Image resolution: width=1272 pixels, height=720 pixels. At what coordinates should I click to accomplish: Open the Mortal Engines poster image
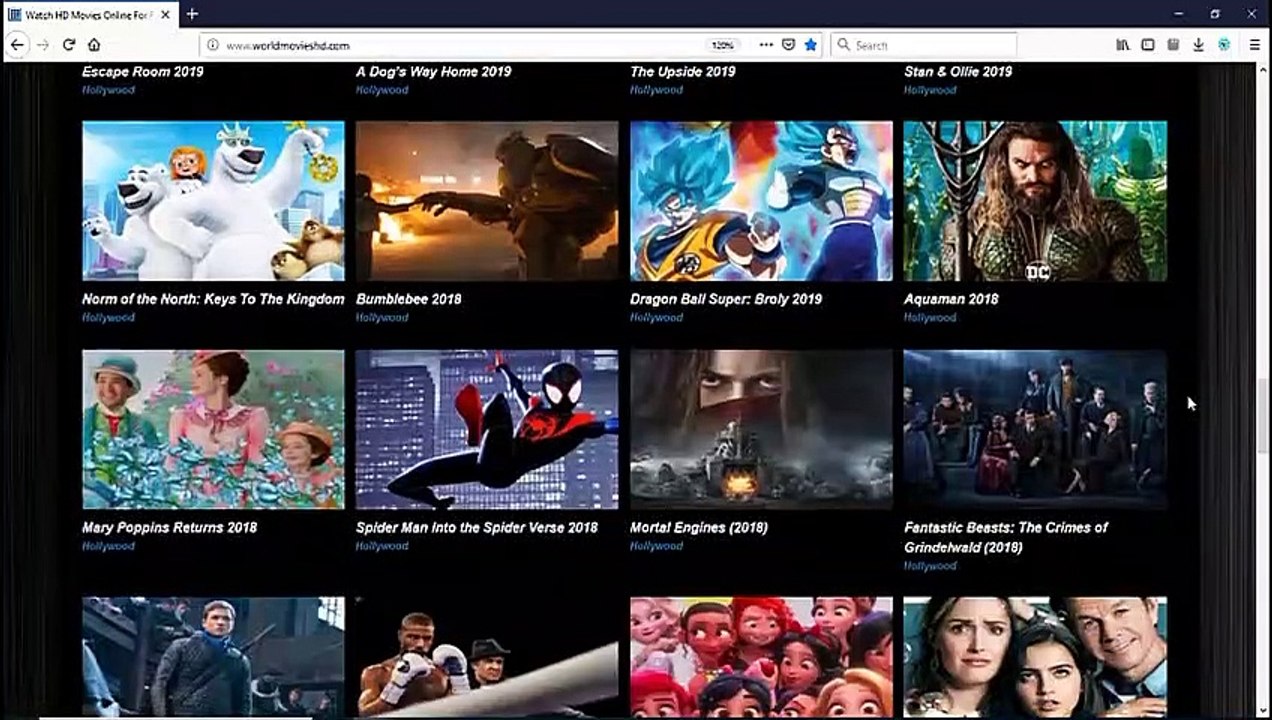(x=761, y=429)
